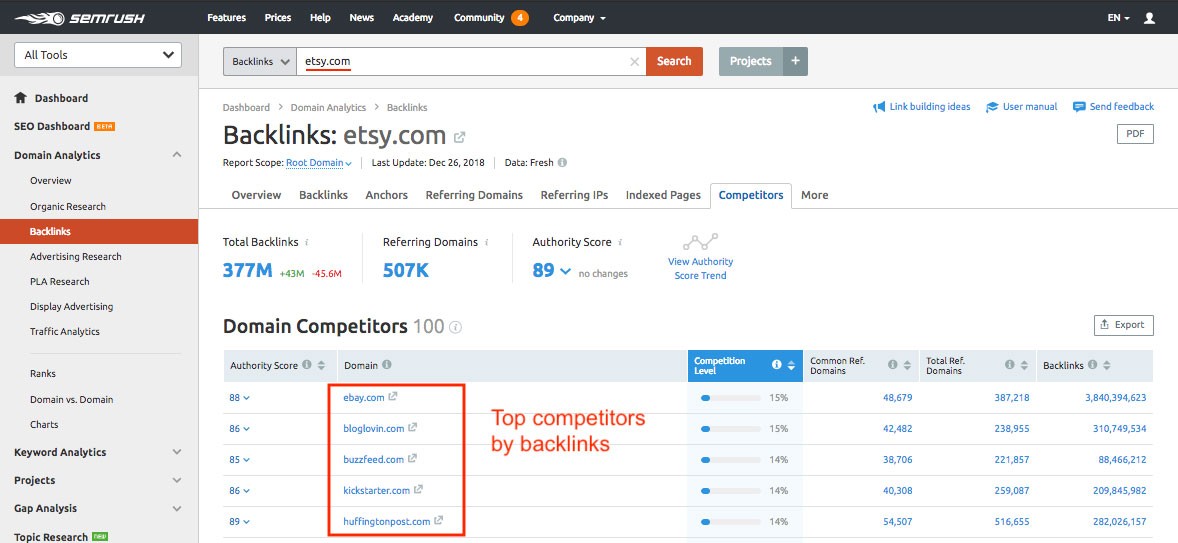The height and width of the screenshot is (543, 1178).
Task: Switch to the Referring Domains tab
Action: (x=474, y=195)
